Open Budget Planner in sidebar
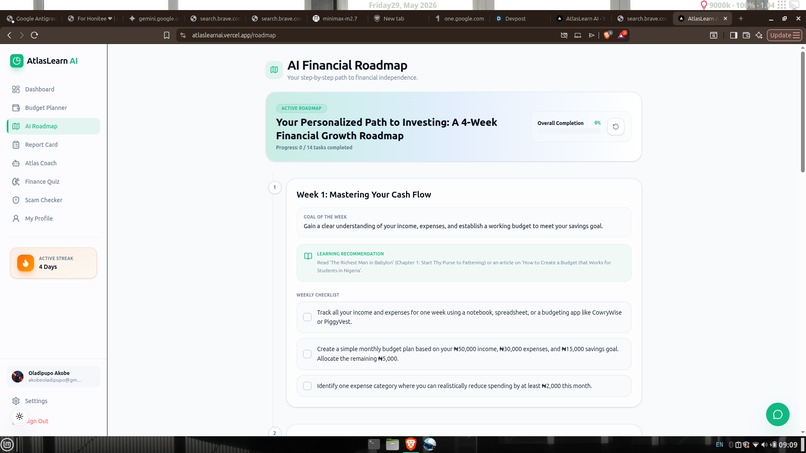The width and height of the screenshot is (806, 453). tap(53, 108)
